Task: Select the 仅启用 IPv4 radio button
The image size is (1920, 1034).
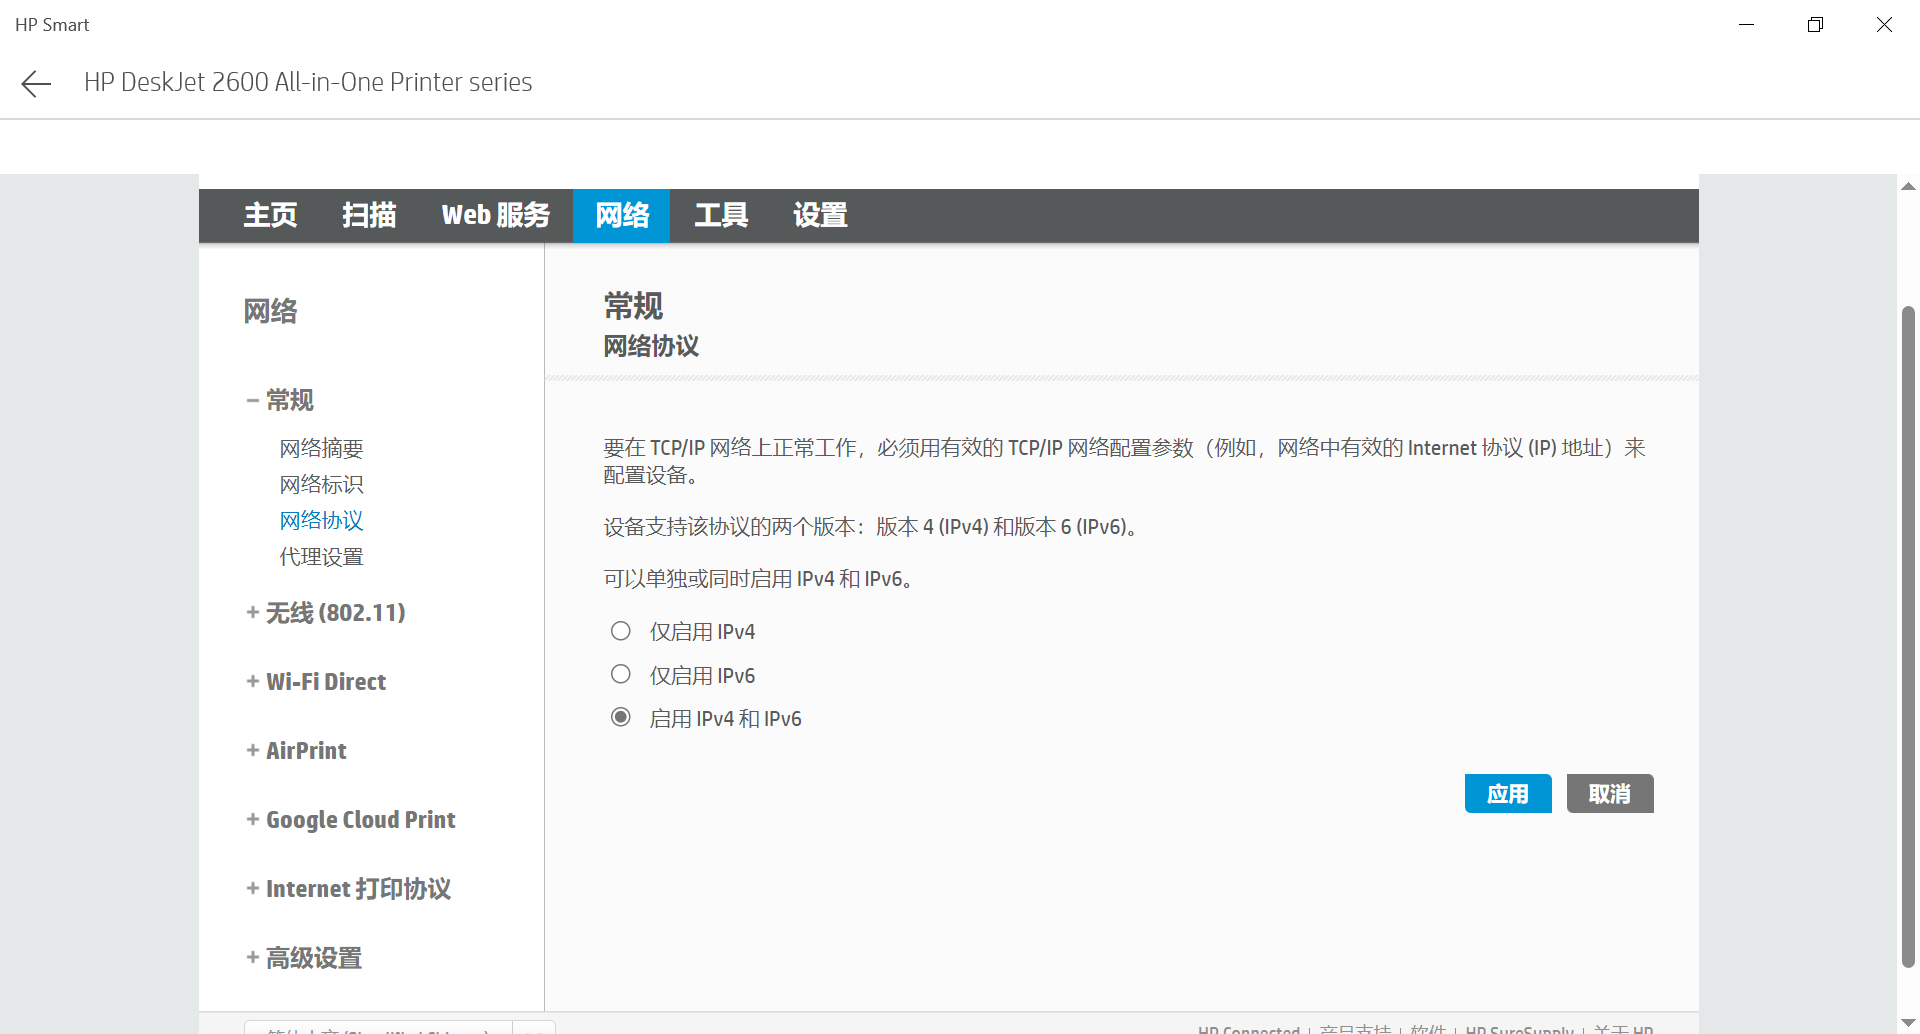Action: click(x=620, y=630)
